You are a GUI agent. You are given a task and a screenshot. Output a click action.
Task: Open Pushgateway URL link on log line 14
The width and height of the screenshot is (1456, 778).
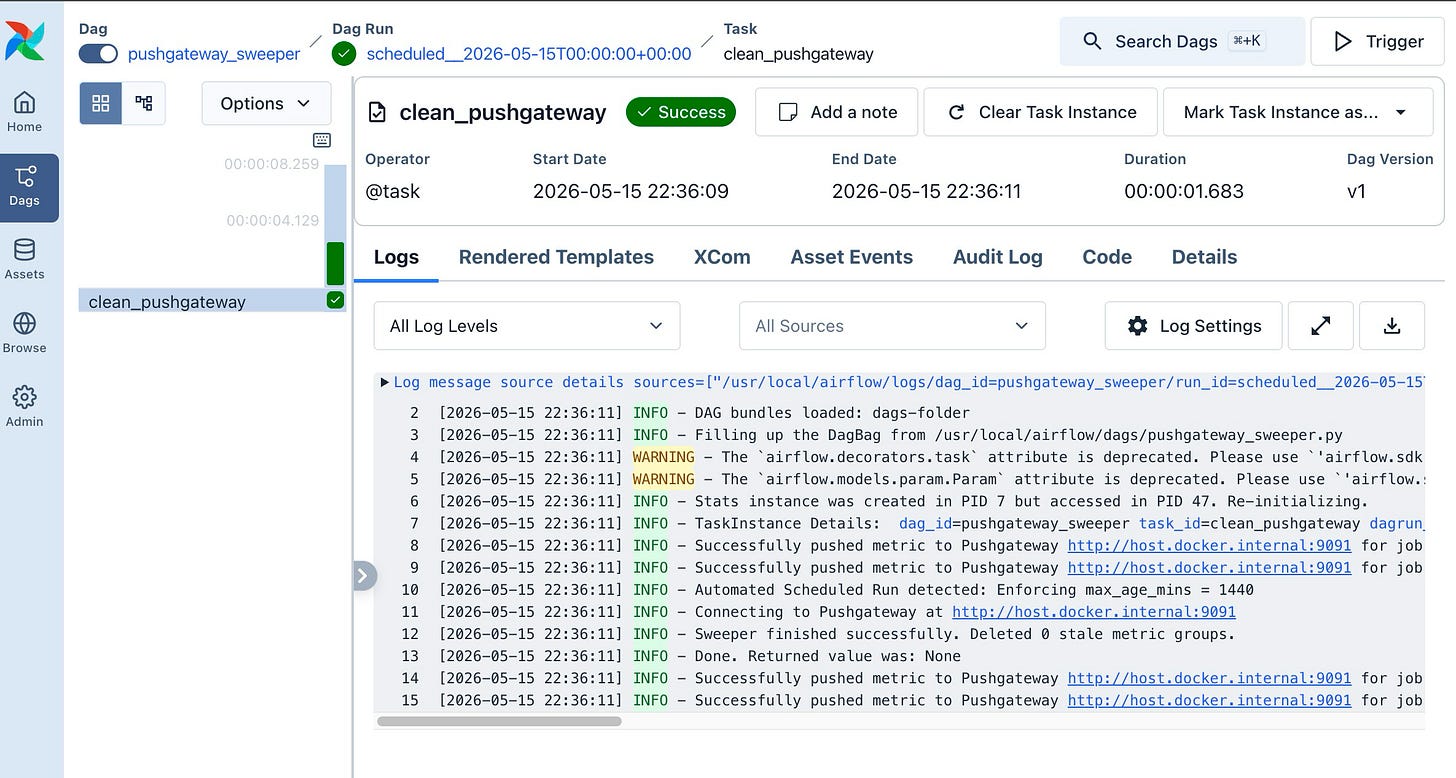(1209, 678)
